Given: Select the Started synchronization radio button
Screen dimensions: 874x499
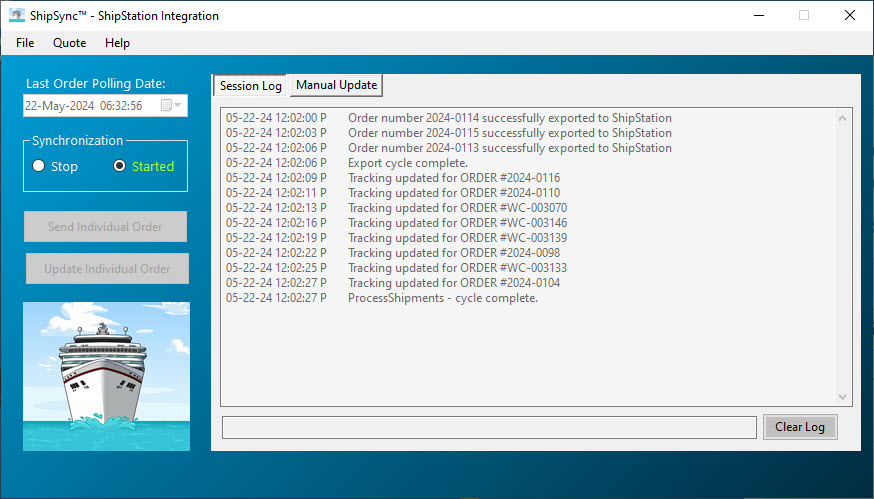Looking at the screenshot, I should coord(119,166).
